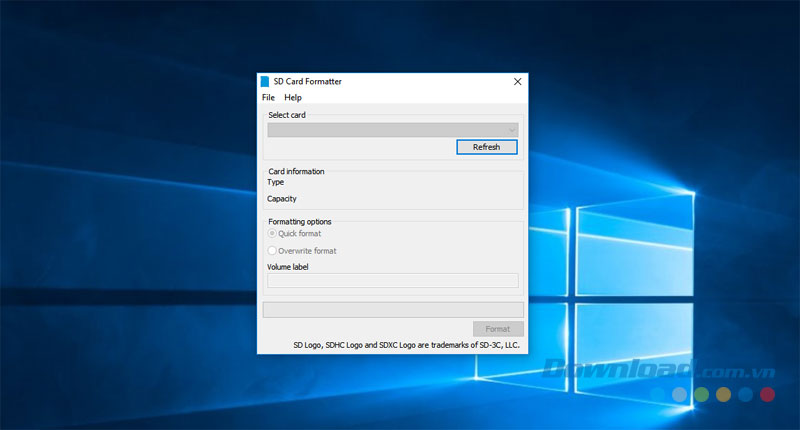Image resolution: width=800 pixels, height=430 pixels.
Task: Select the Quick format radio button
Action: [x=272, y=233]
